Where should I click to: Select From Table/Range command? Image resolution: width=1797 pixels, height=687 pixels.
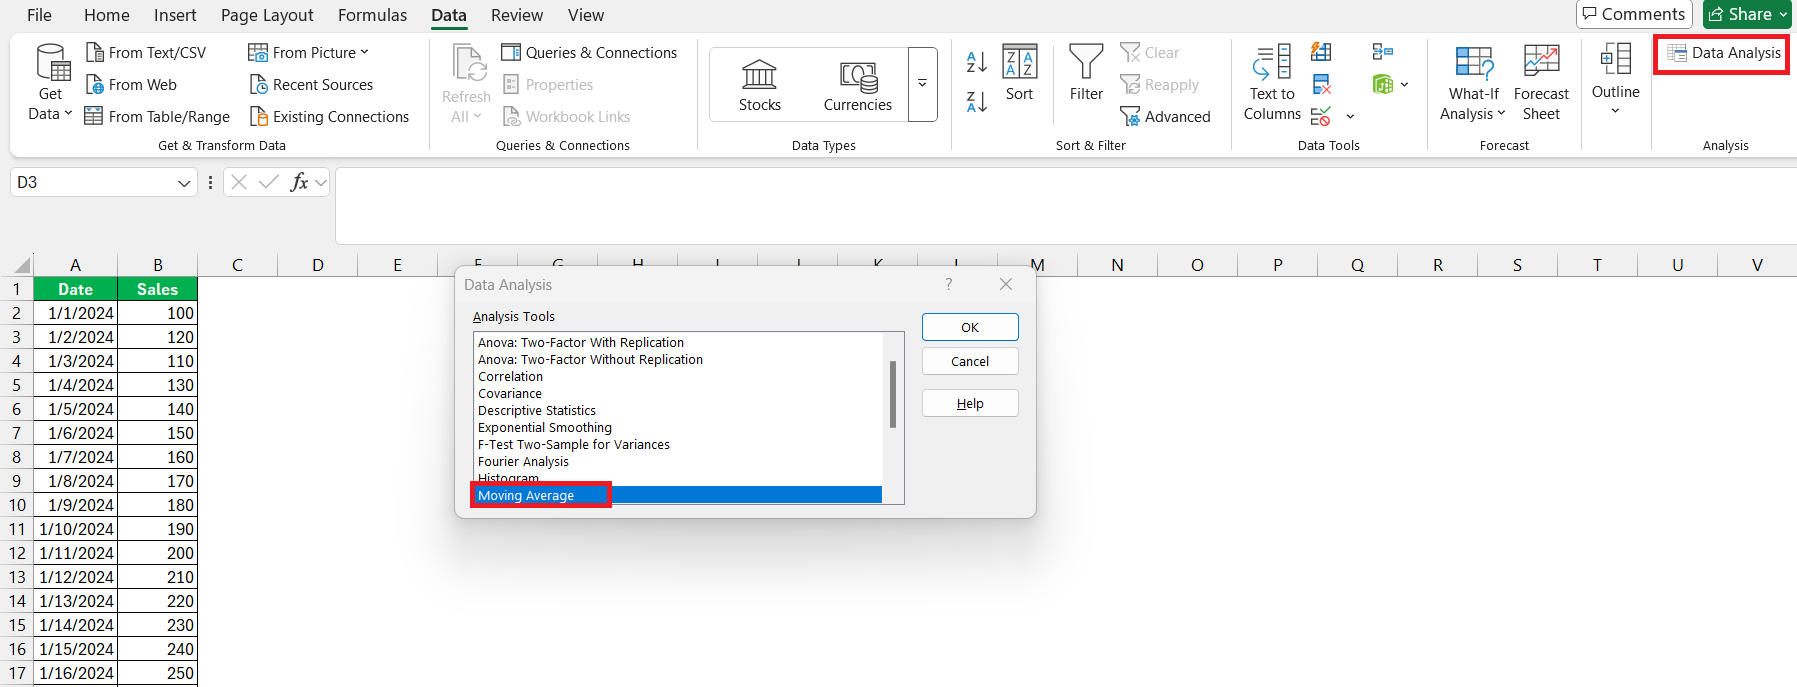point(157,117)
